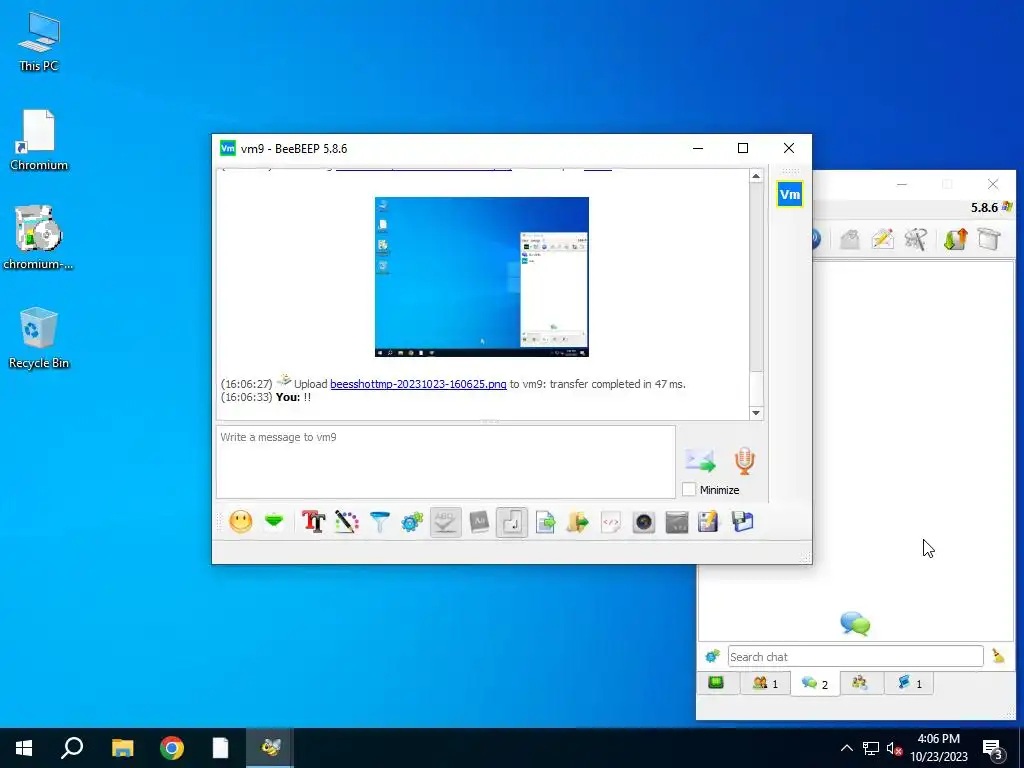Select the chats tab showing 2
Viewport: 1024px width, 768px height.
point(814,683)
